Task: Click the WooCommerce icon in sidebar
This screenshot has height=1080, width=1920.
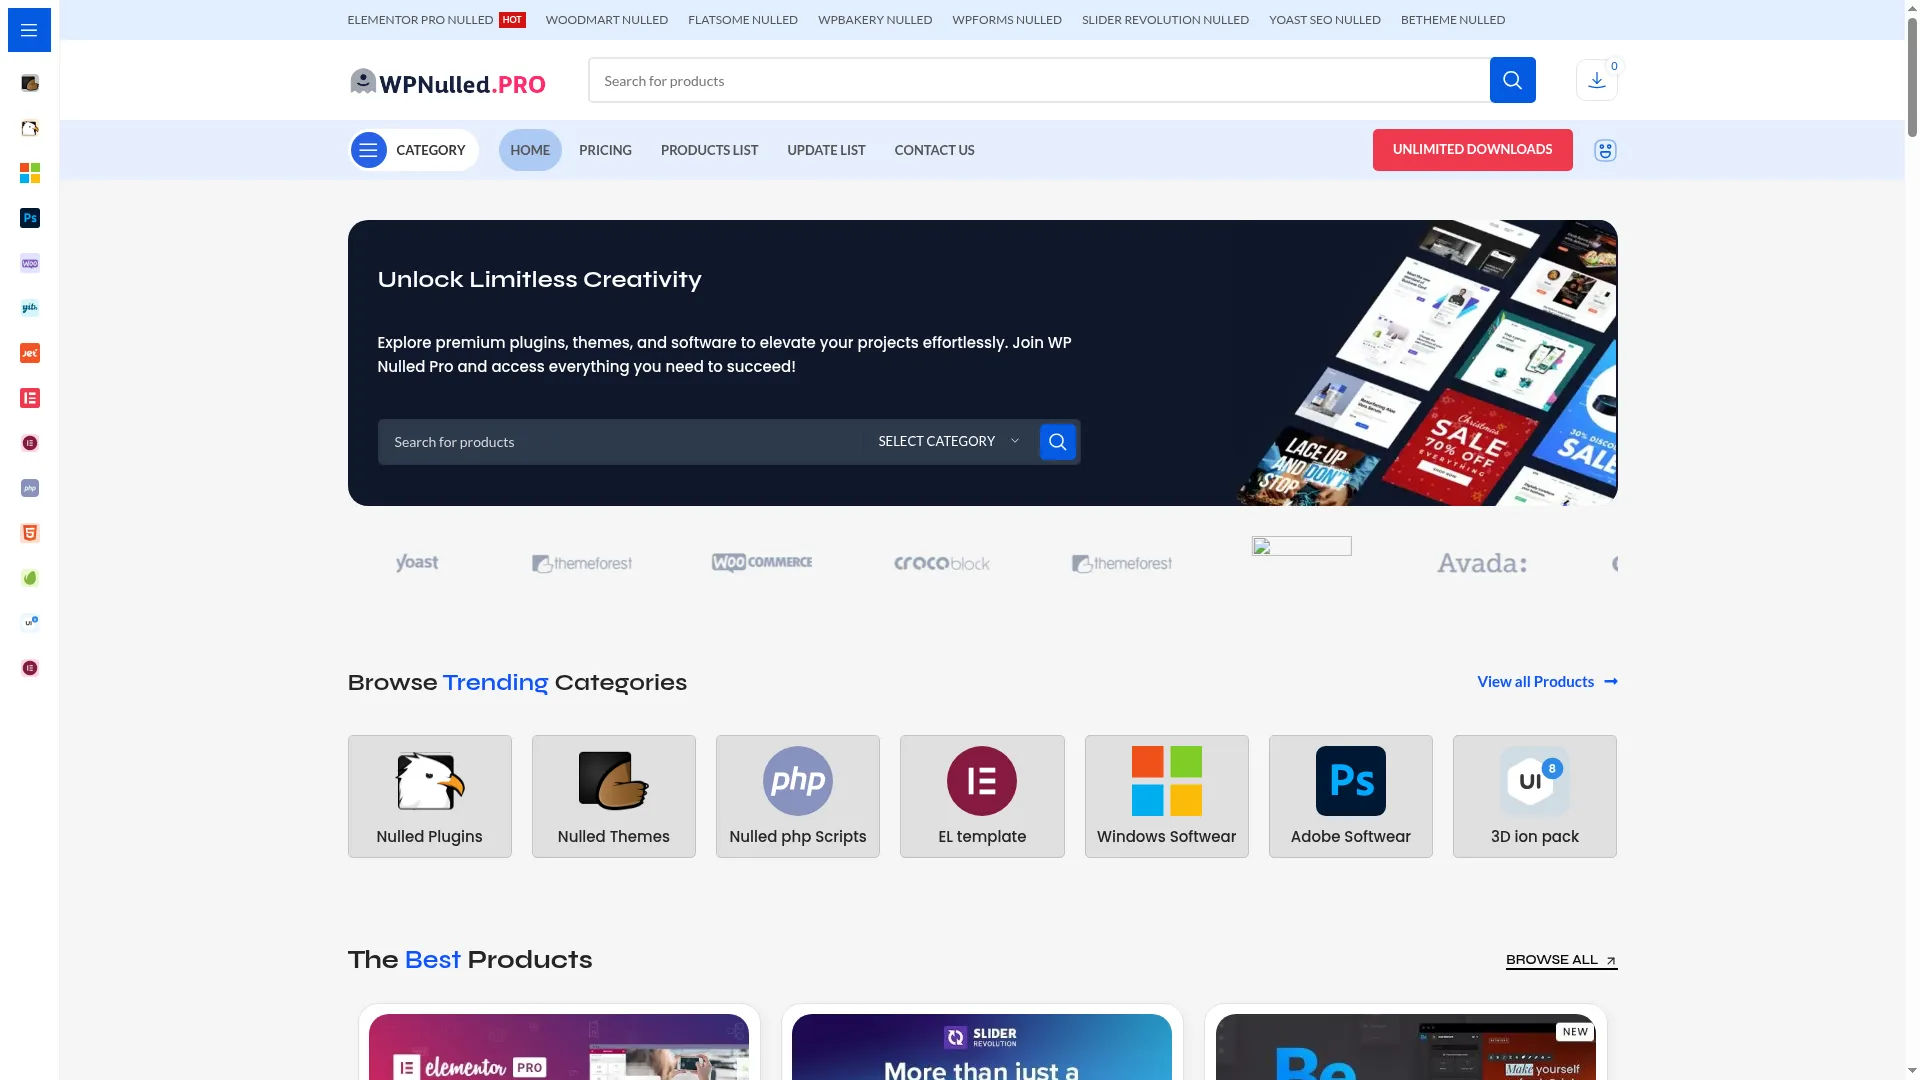Action: point(30,263)
